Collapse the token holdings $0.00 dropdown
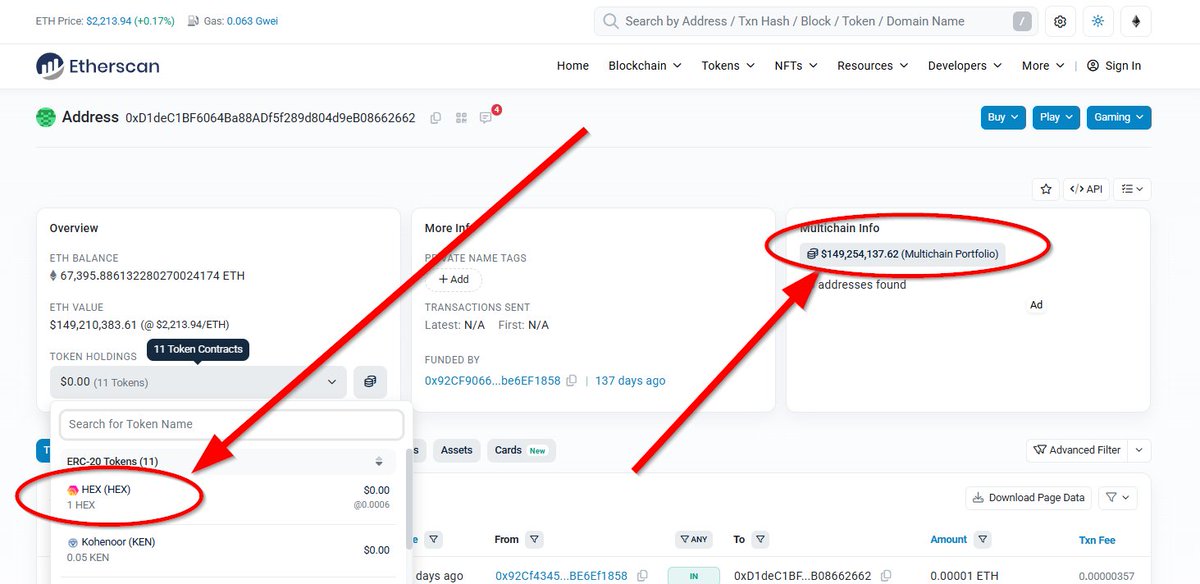The image size is (1200, 584). pos(198,382)
